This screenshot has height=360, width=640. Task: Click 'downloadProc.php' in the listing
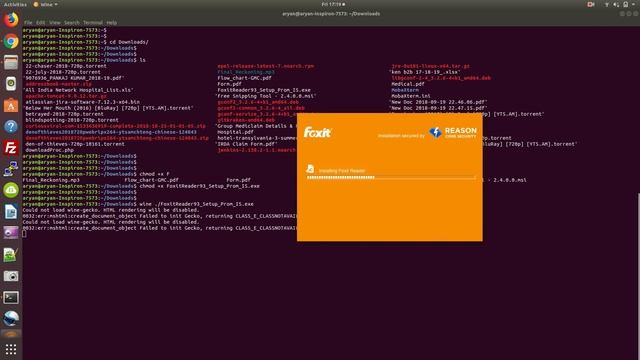pos(49,150)
